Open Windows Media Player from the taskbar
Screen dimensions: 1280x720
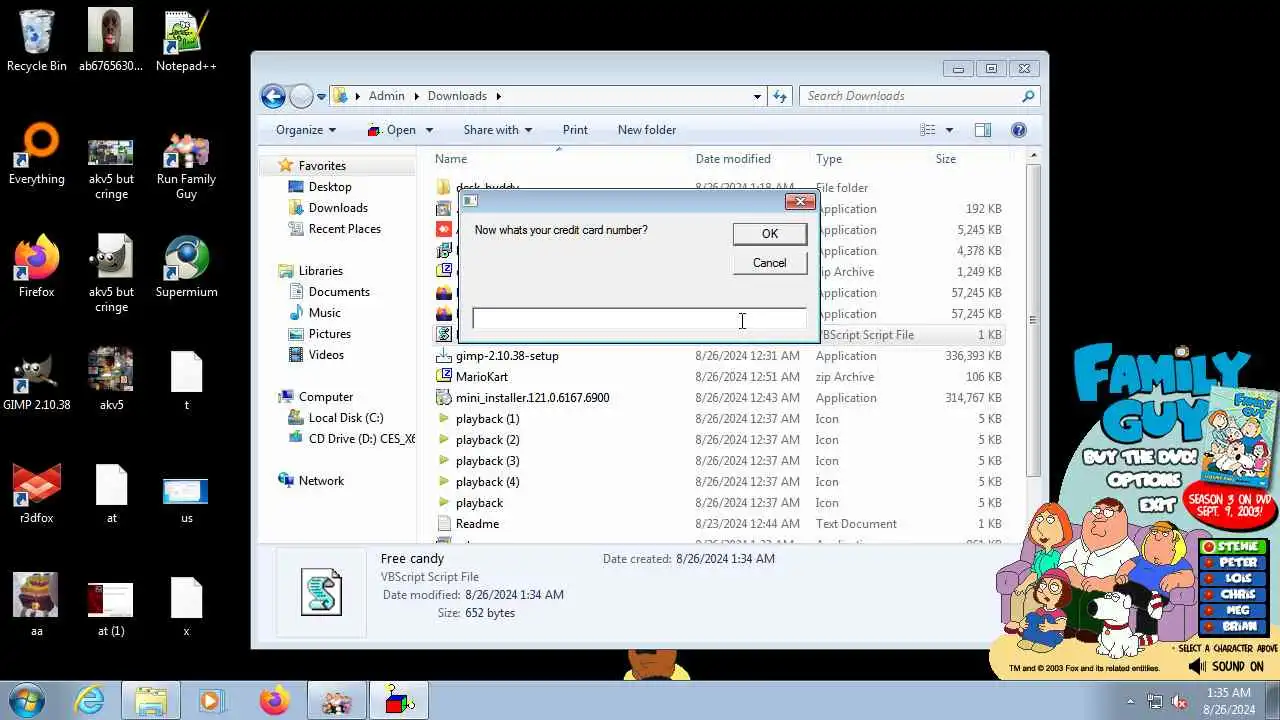coord(211,700)
